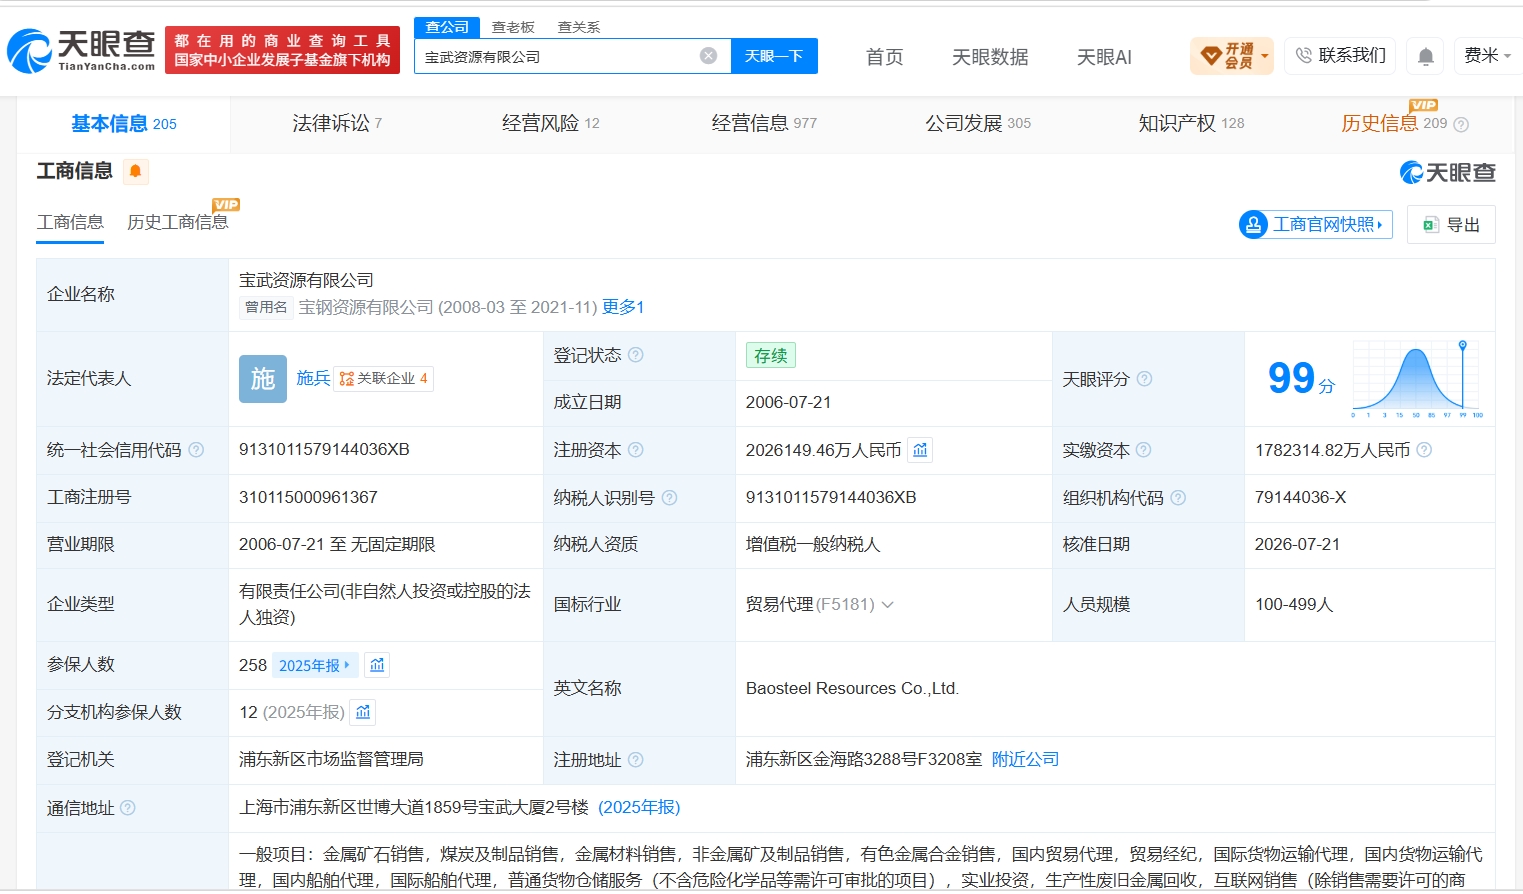Open the 附近公司 link
The height and width of the screenshot is (894, 1523).
pos(1025,760)
